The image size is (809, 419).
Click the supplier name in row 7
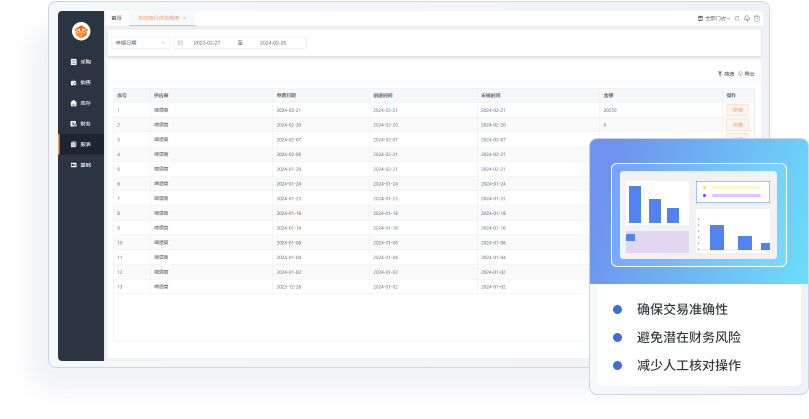click(x=161, y=199)
